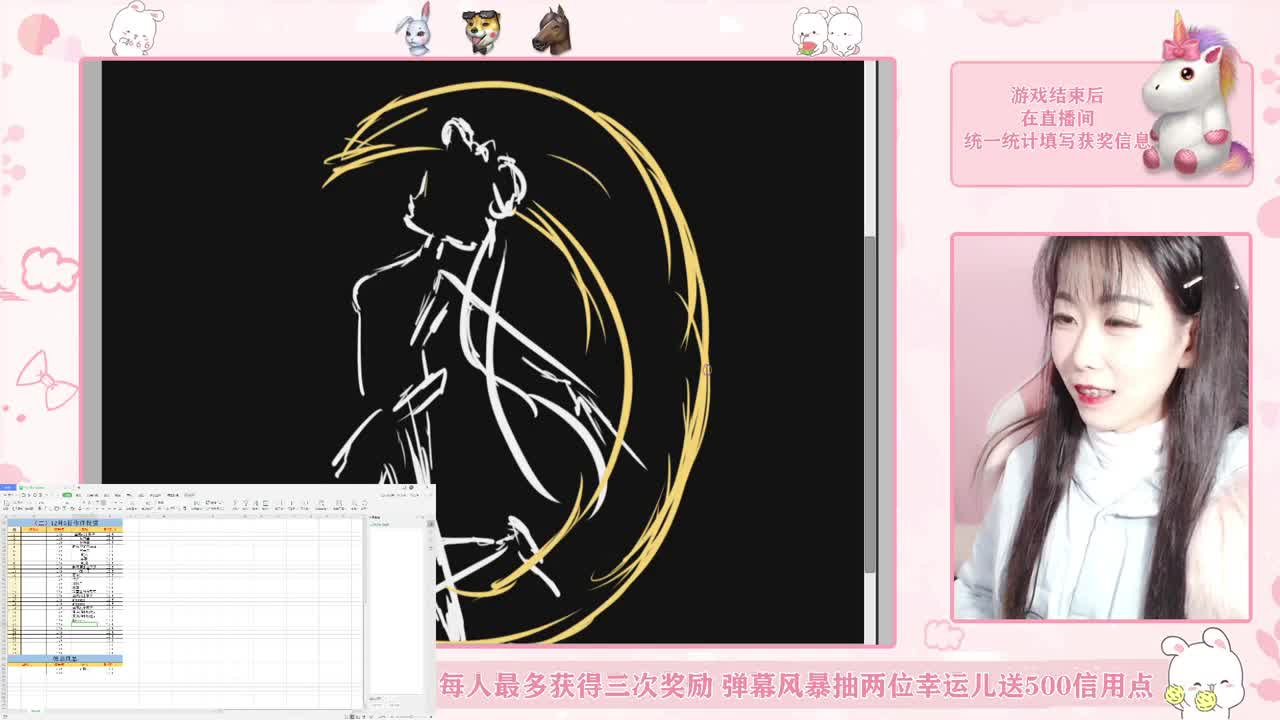Viewport: 1280px width, 720px height.
Task: Click the canvas vertical scrollbar thumb
Action: 870,404
